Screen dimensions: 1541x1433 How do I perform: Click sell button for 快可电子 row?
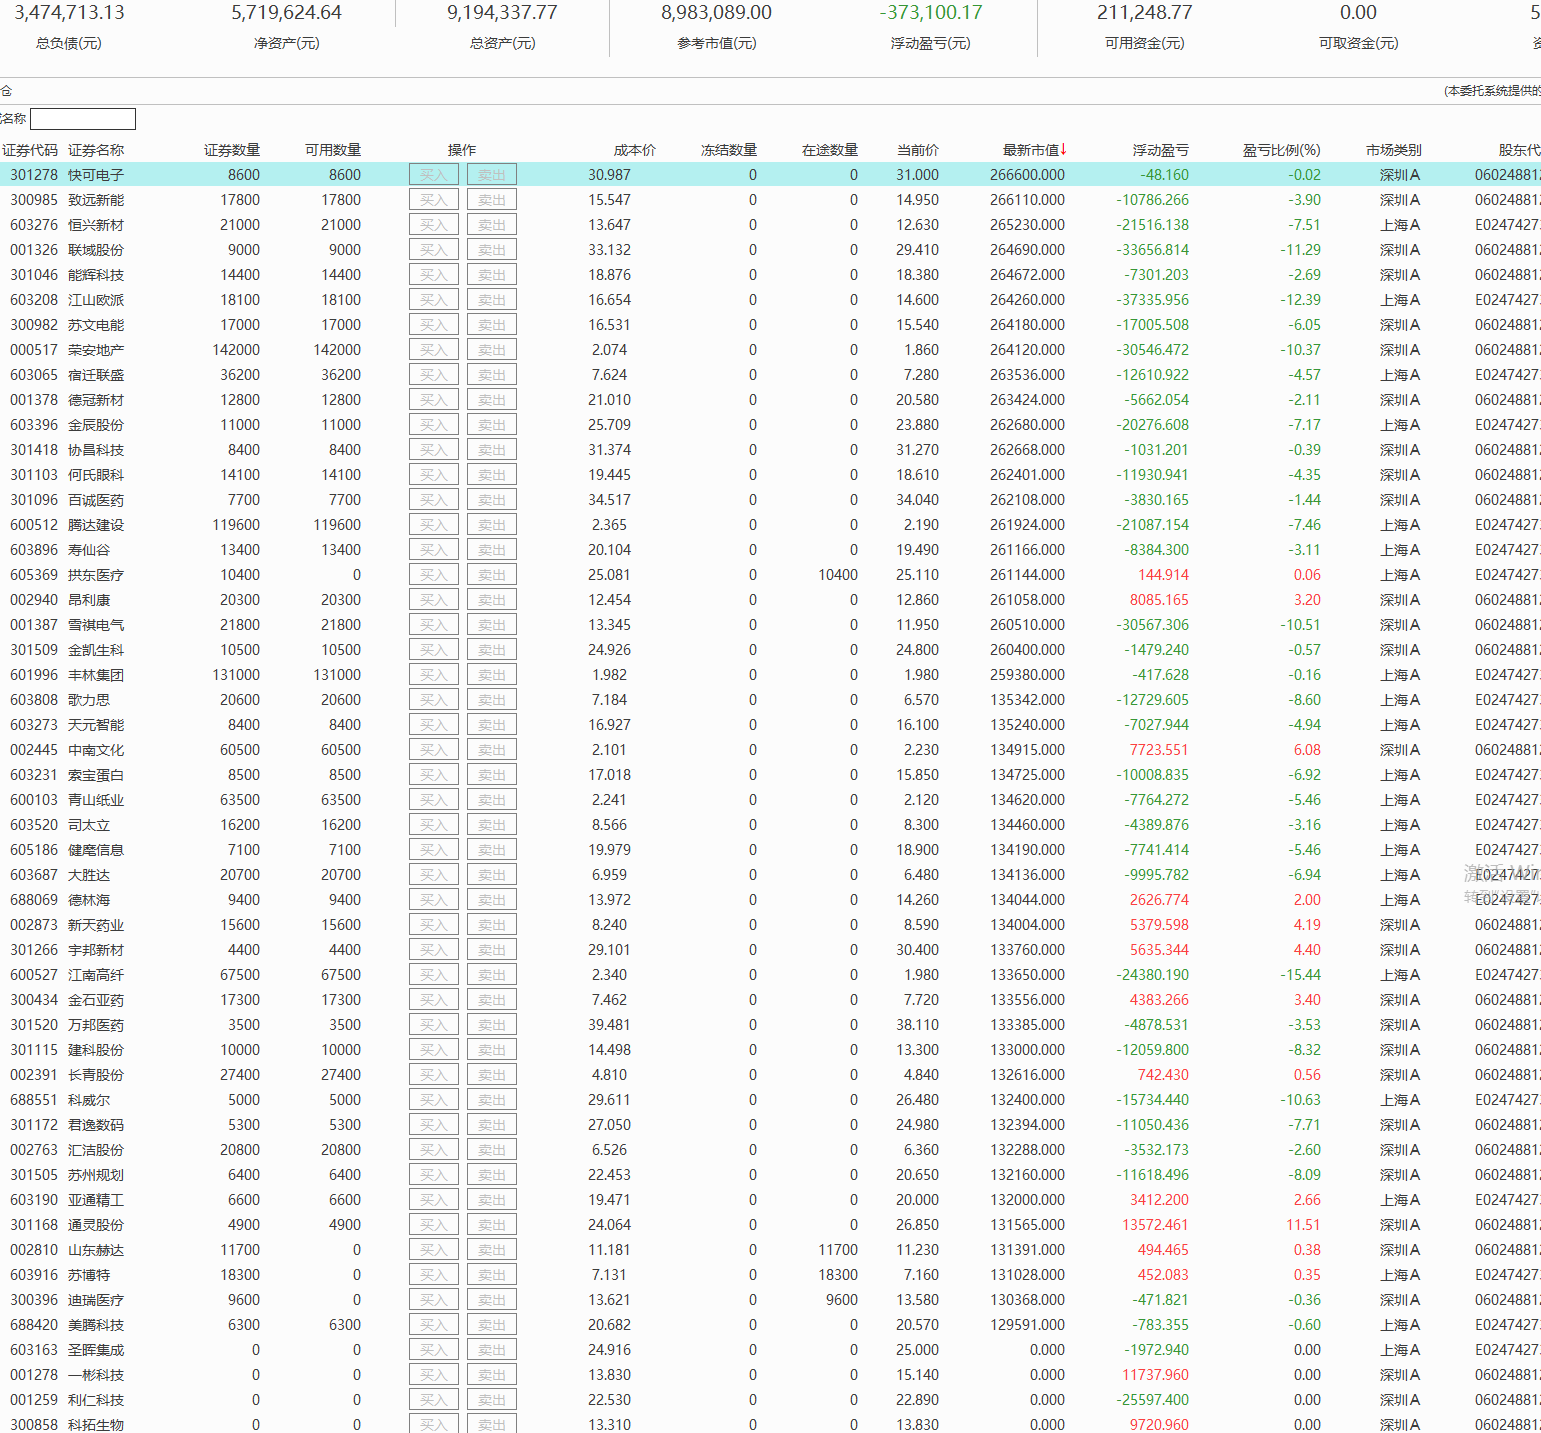492,175
